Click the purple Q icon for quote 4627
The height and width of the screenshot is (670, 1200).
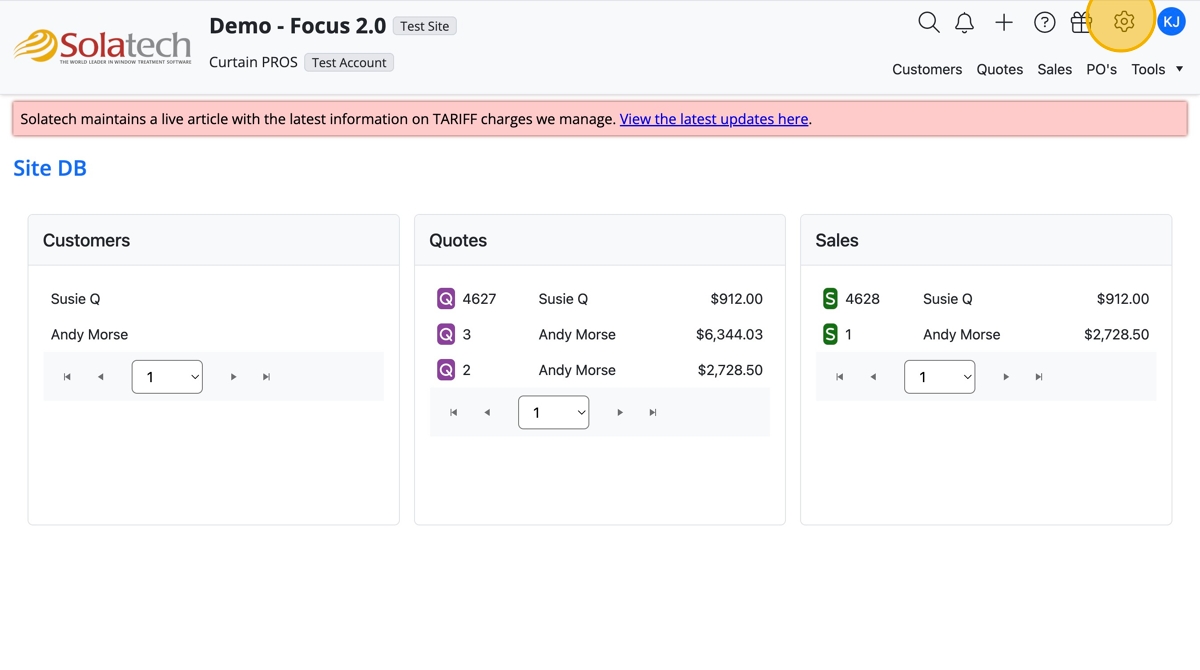[446, 298]
